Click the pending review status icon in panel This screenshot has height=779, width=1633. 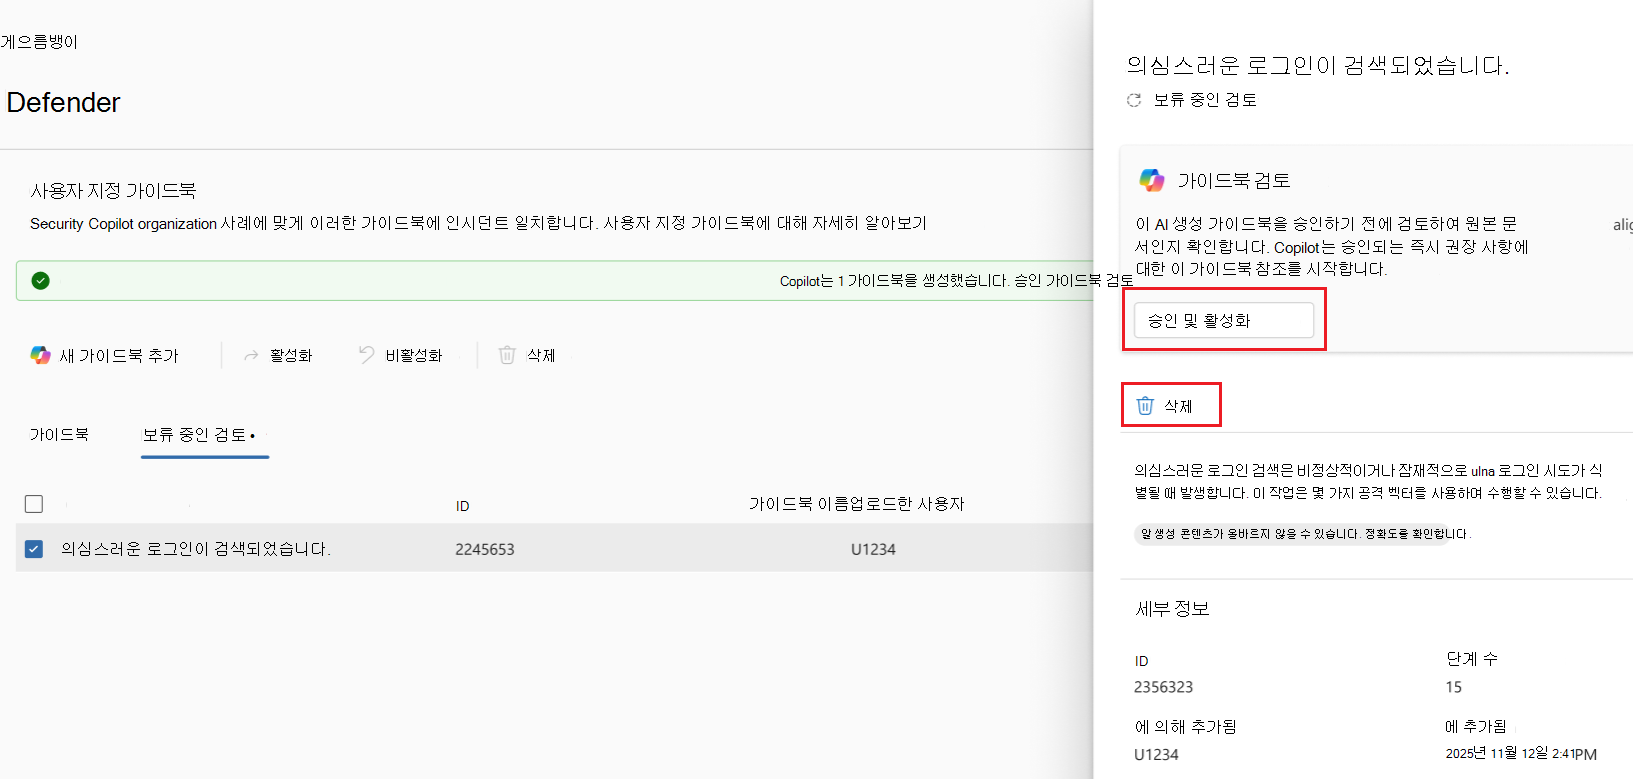pyautogui.click(x=1134, y=100)
